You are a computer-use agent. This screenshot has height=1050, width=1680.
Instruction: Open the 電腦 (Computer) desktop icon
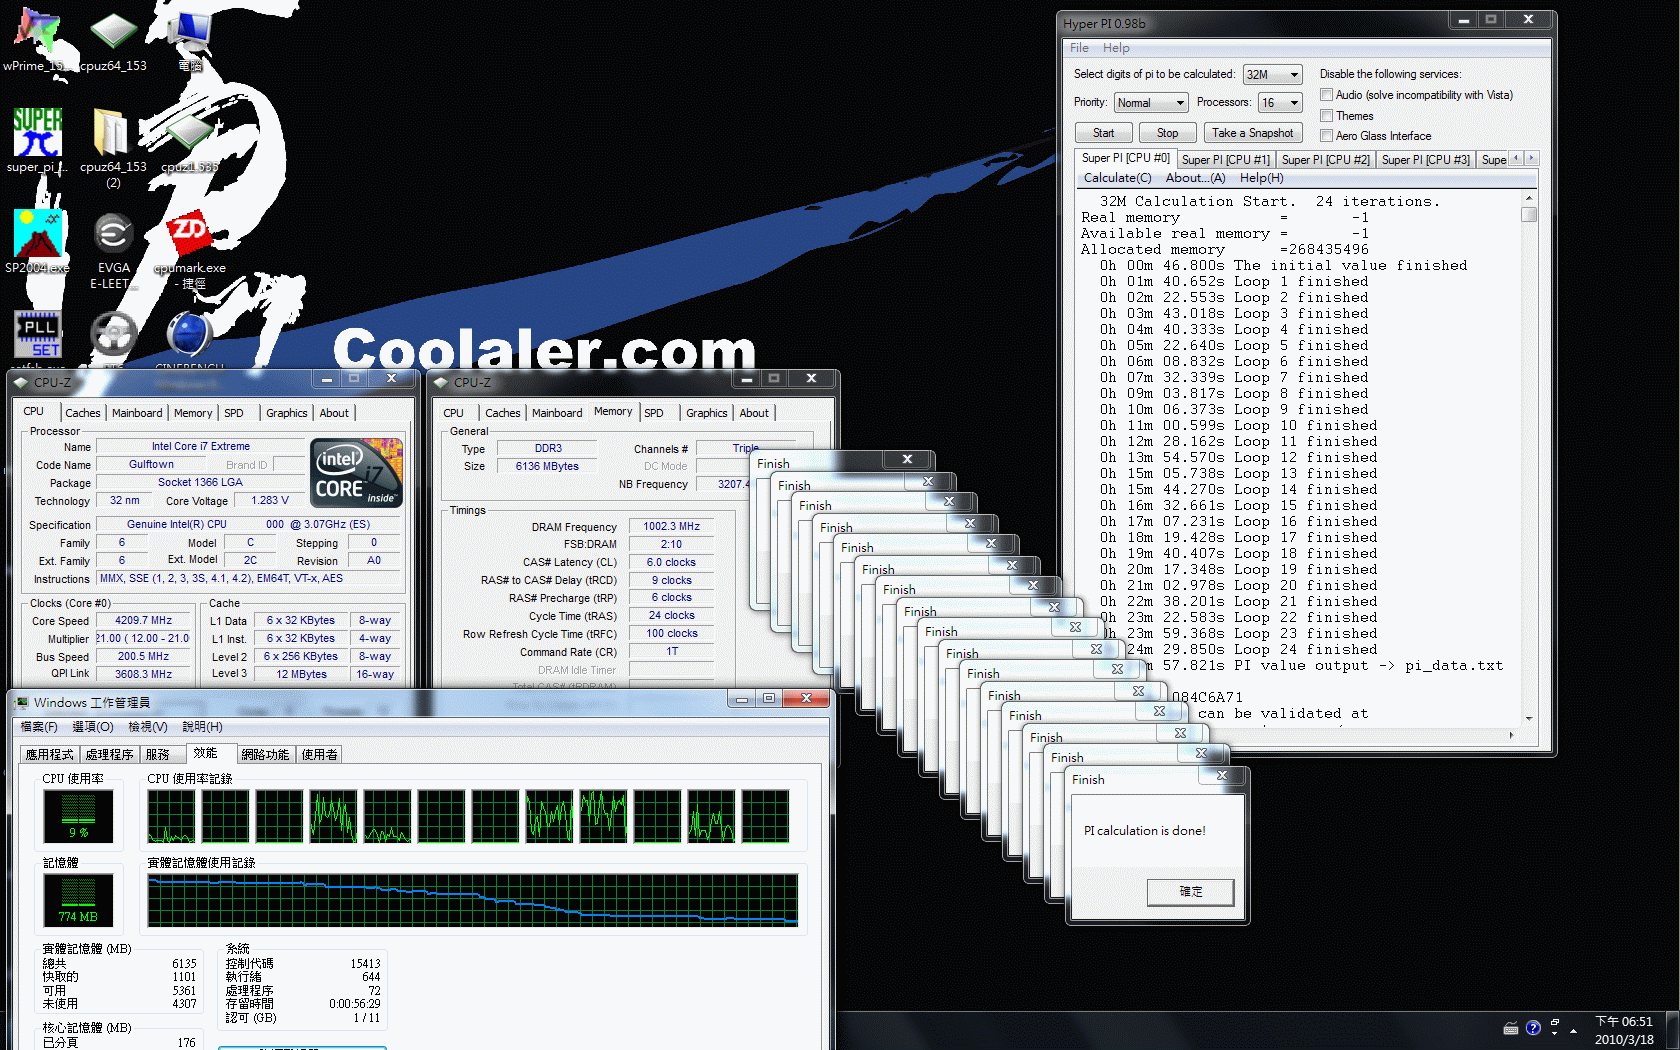pos(189,40)
